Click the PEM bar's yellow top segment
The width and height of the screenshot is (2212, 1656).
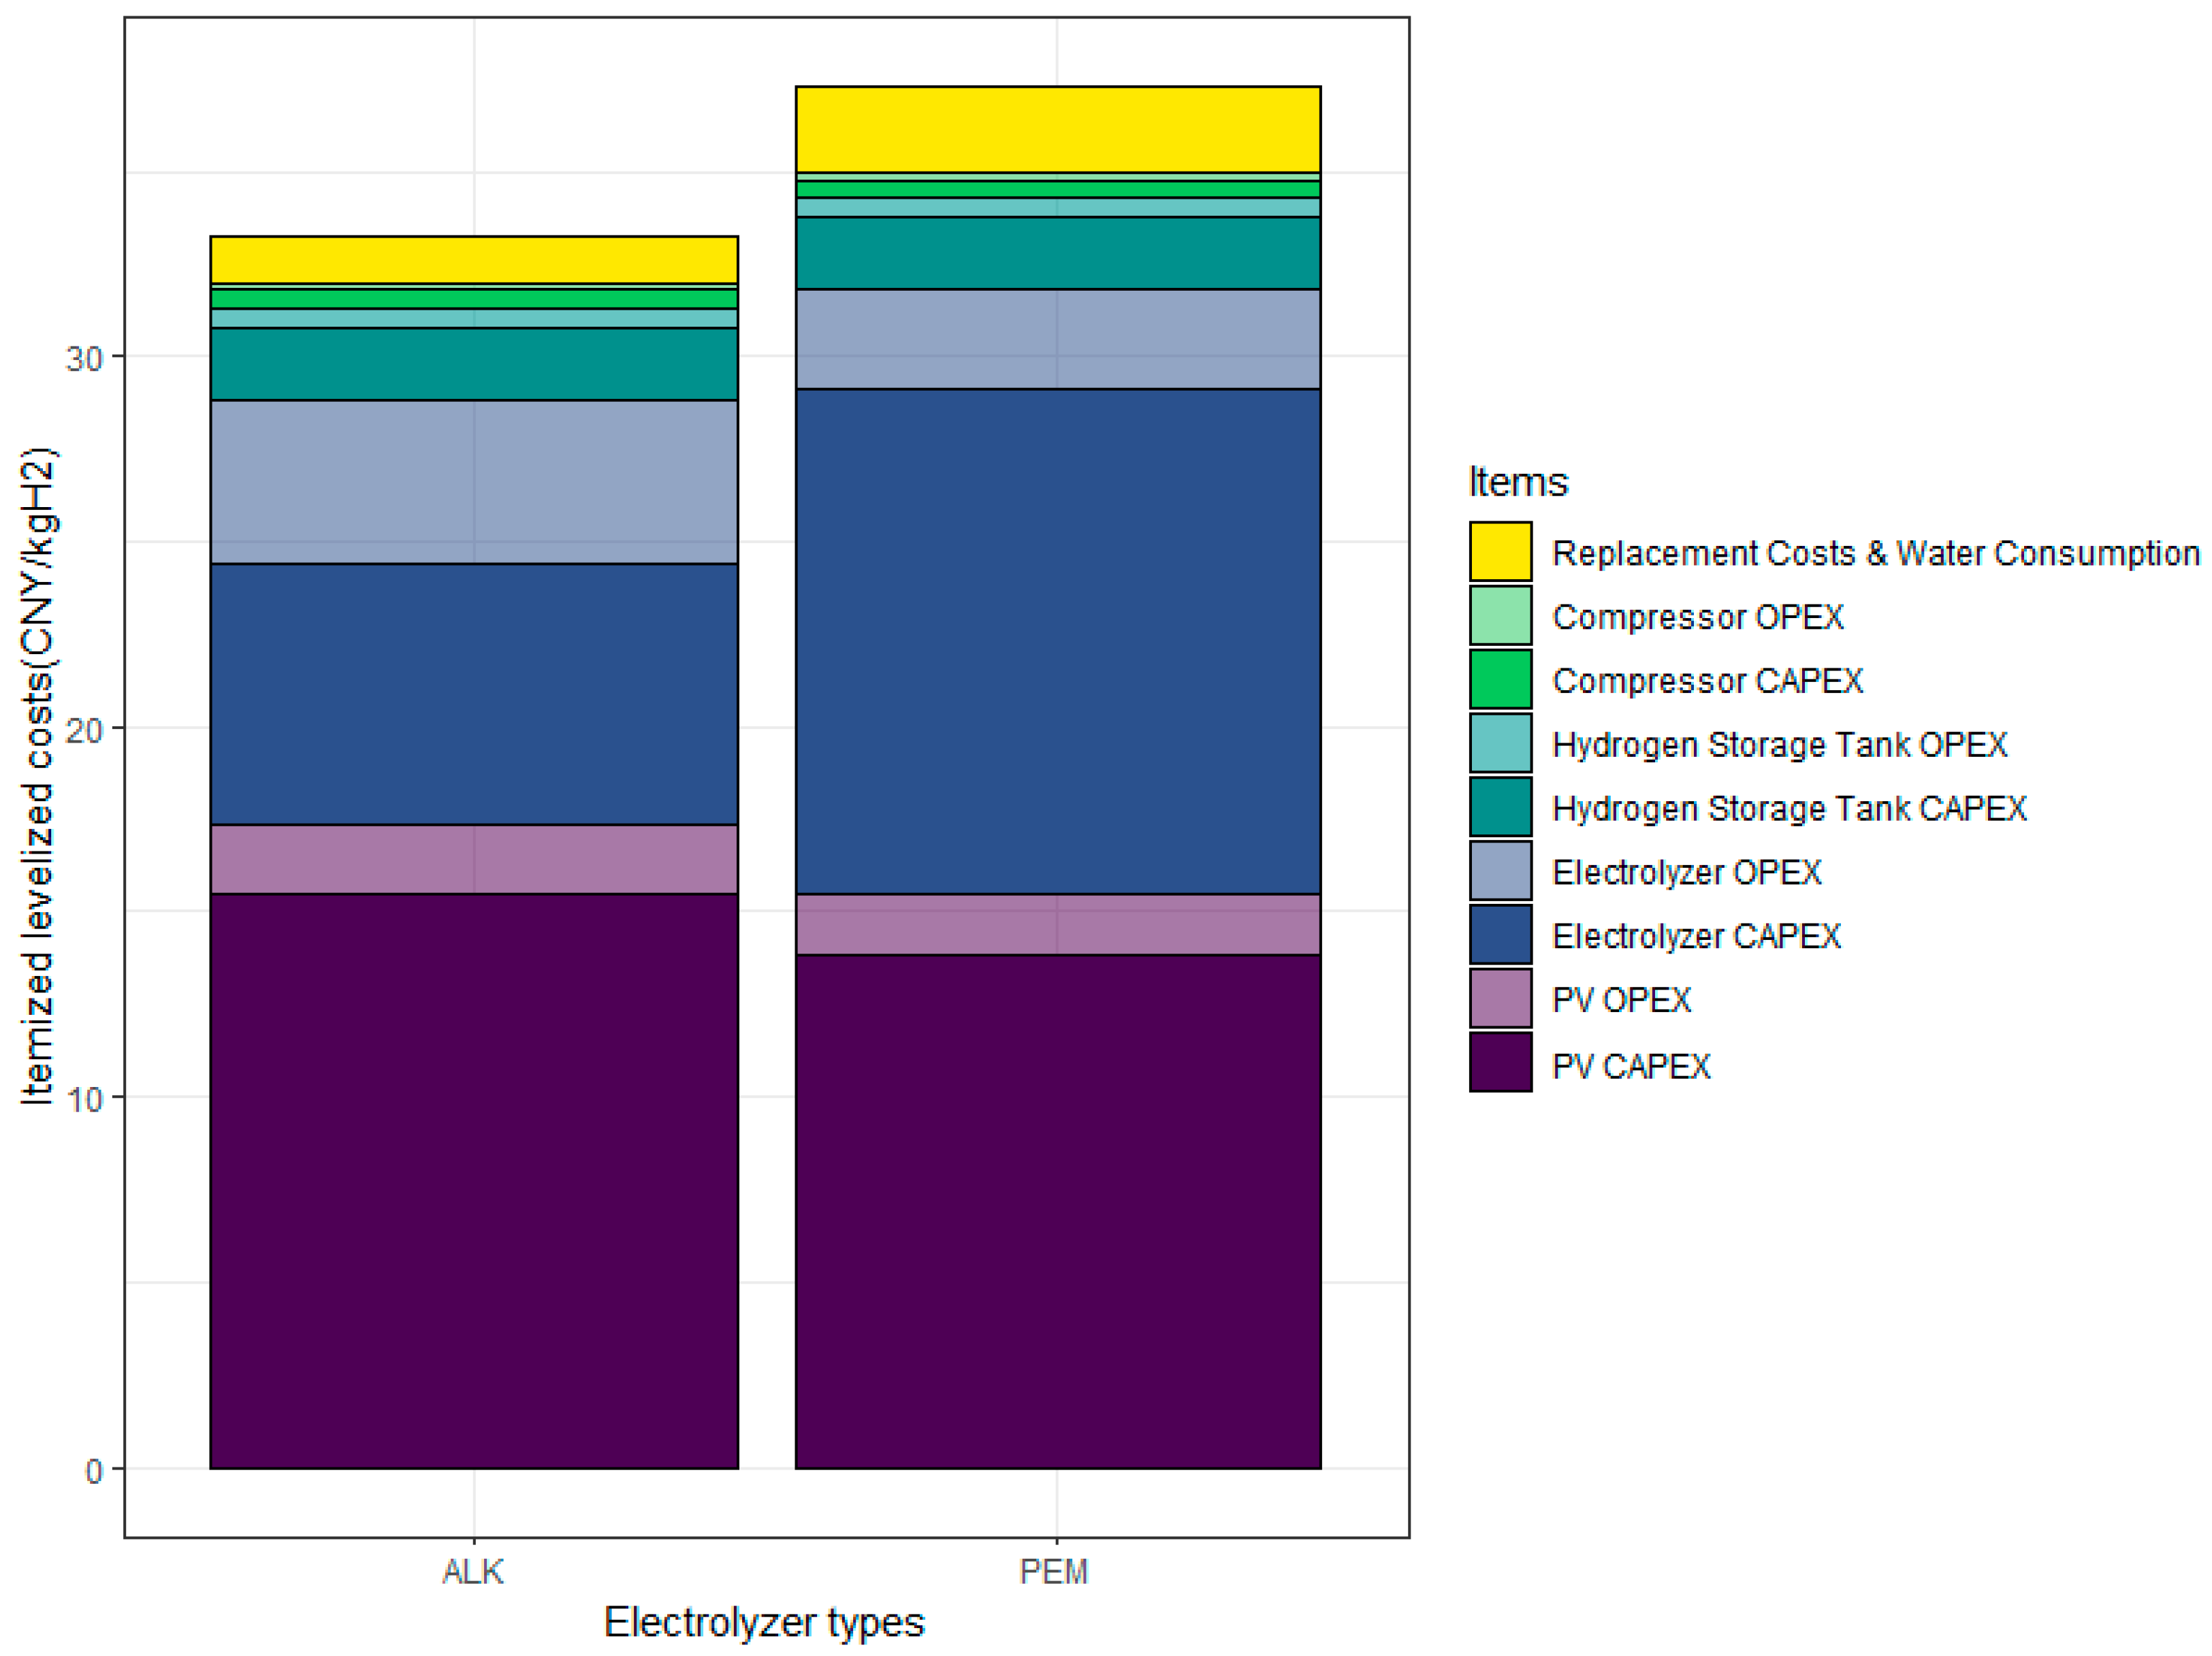1058,129
